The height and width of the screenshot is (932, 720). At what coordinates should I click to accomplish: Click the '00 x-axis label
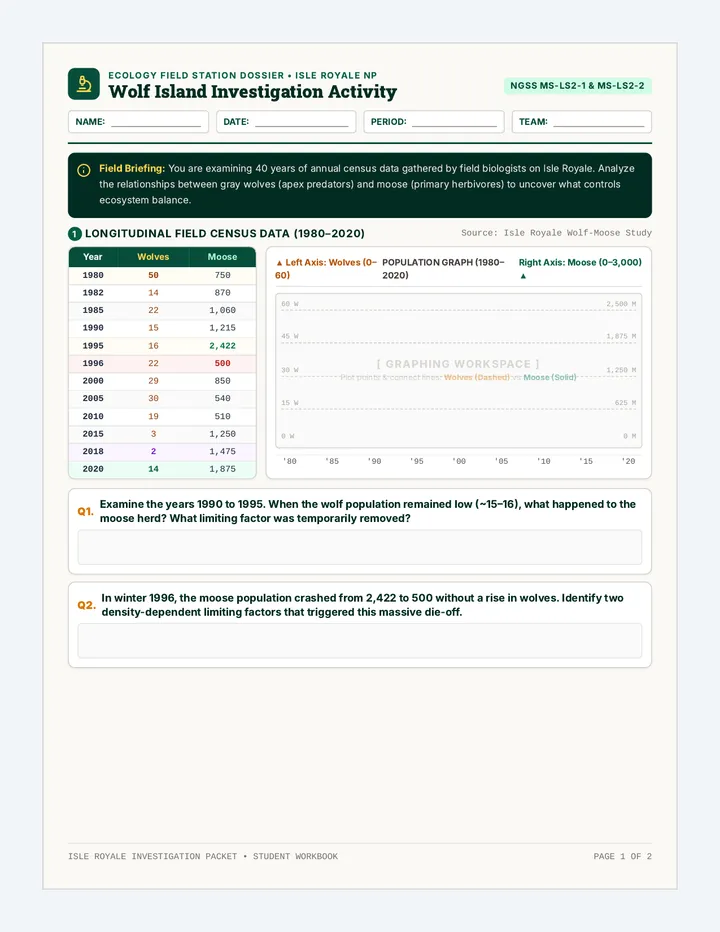pyautogui.click(x=459, y=461)
